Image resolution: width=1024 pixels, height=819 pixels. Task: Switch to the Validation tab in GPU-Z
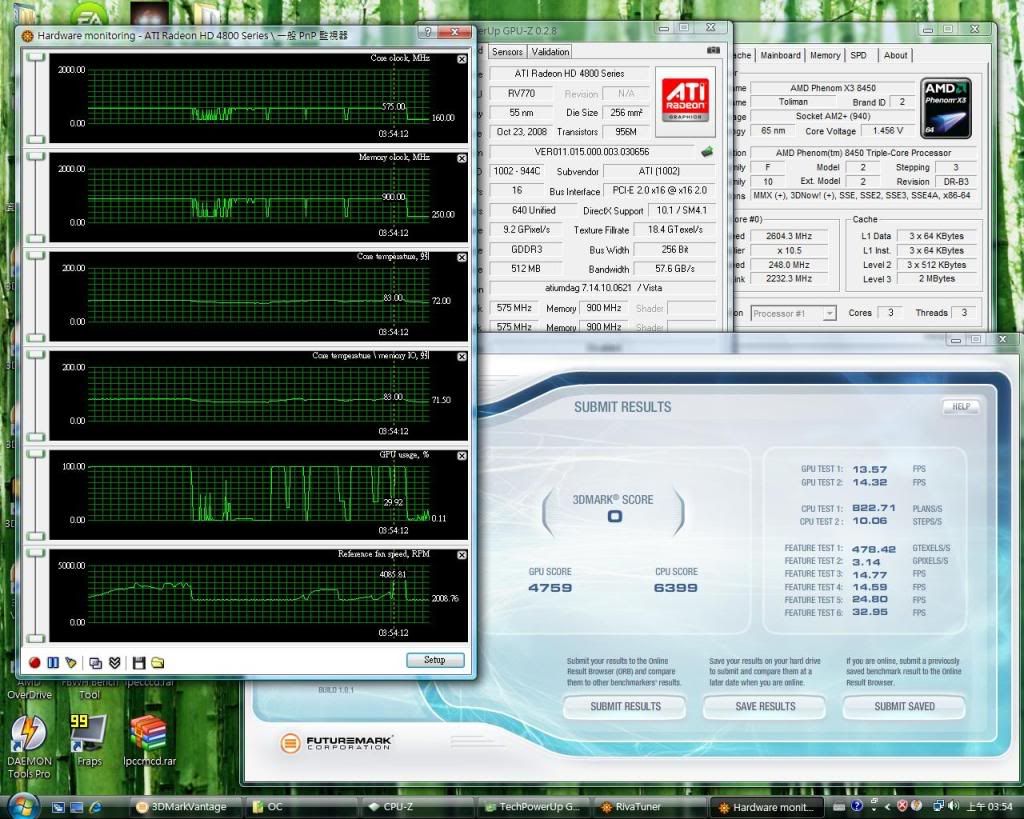[x=550, y=52]
